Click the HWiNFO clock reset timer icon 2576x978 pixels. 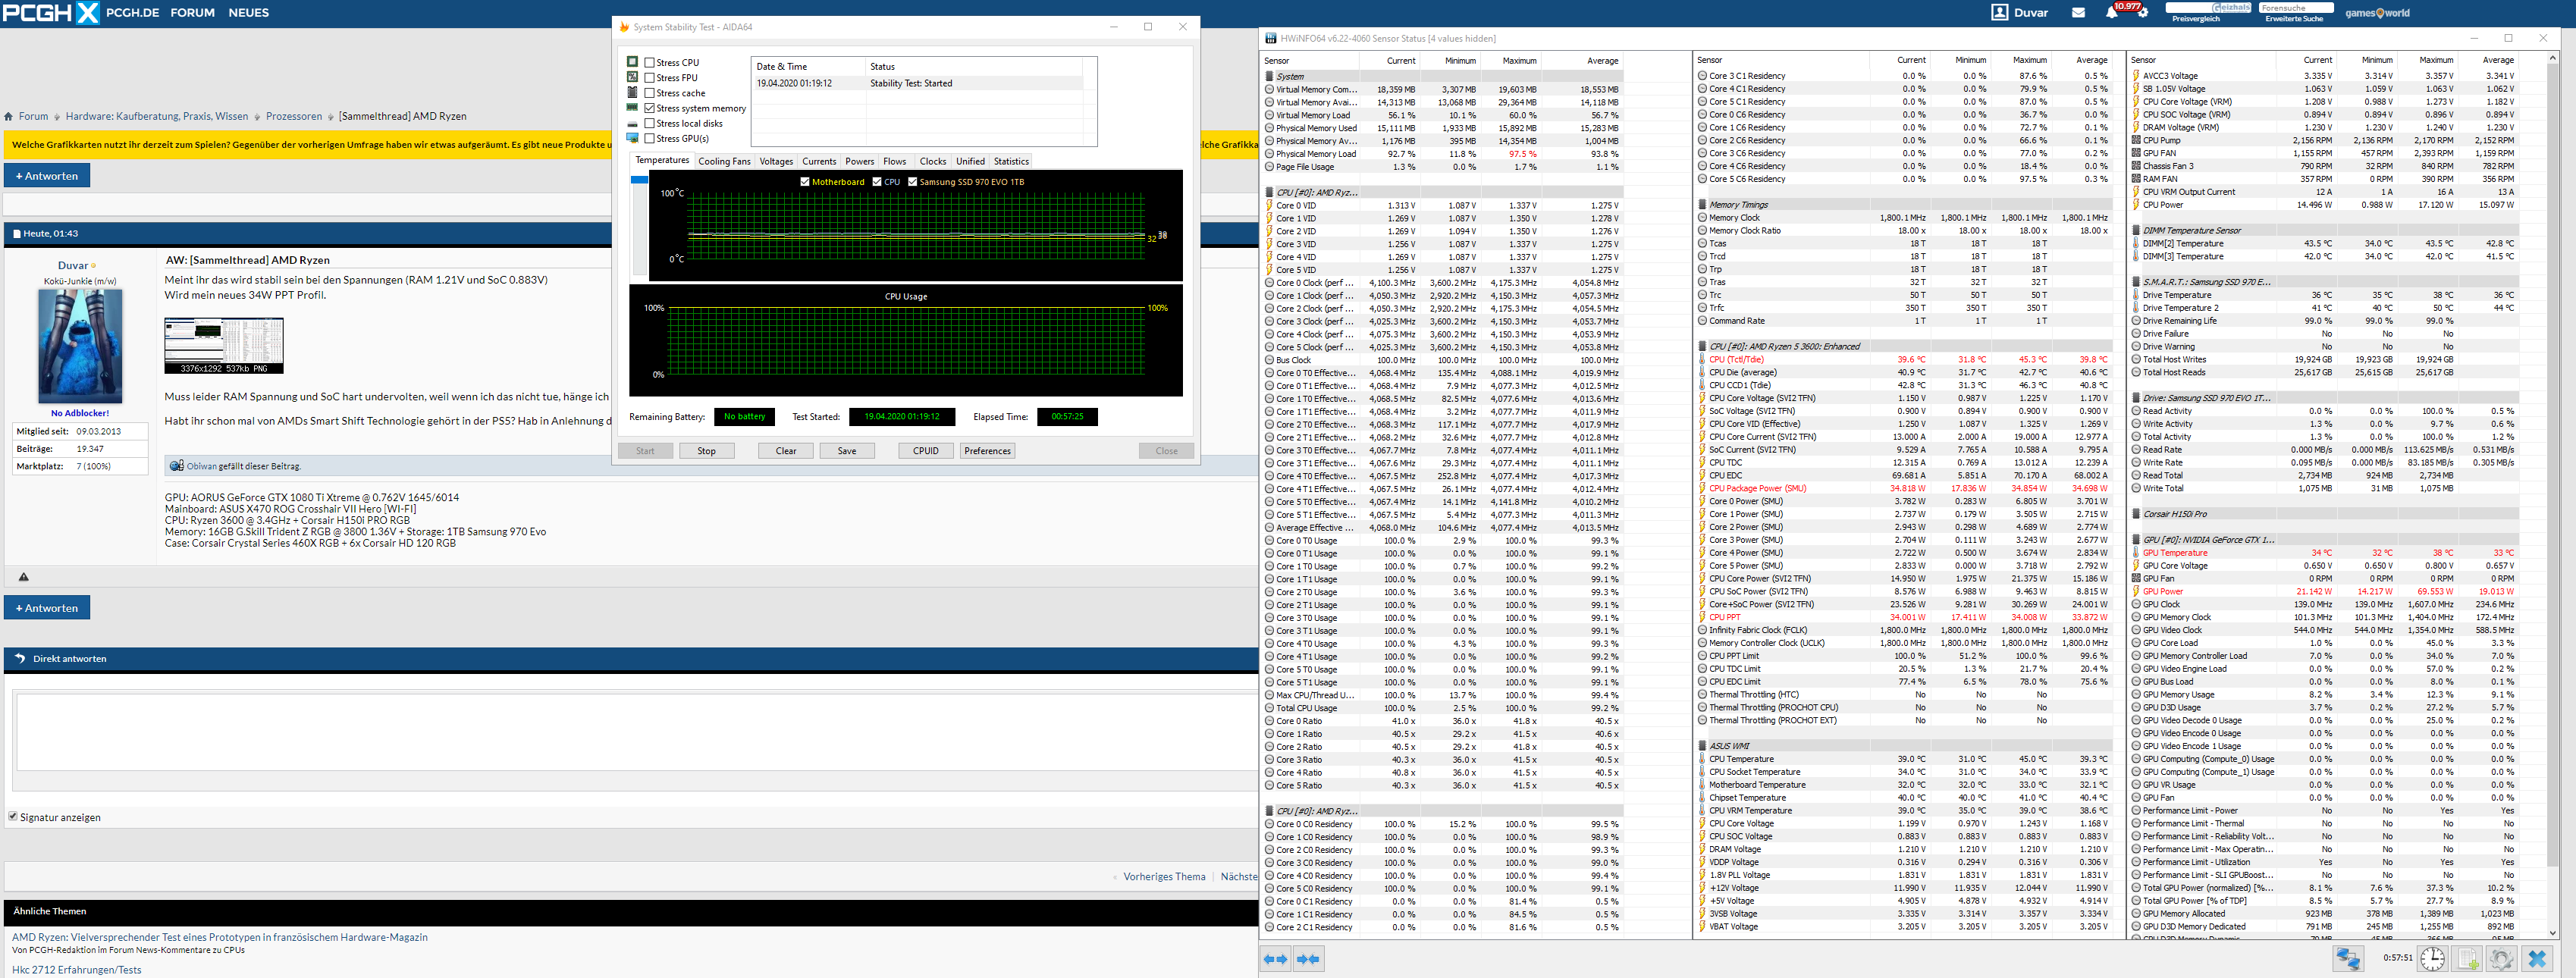pyautogui.click(x=2432, y=959)
